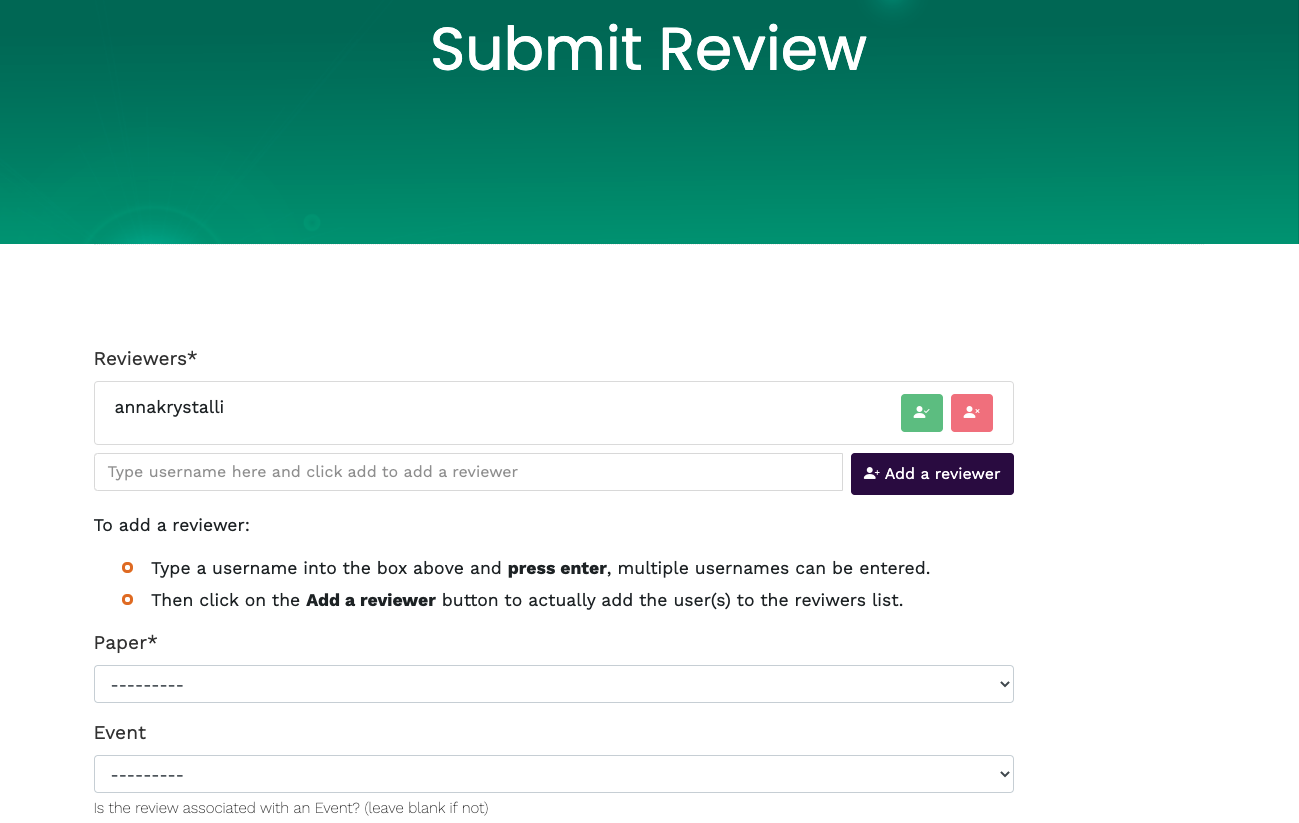Click the second orange bullet marker
This screenshot has width=1299, height=823.
[127, 600]
